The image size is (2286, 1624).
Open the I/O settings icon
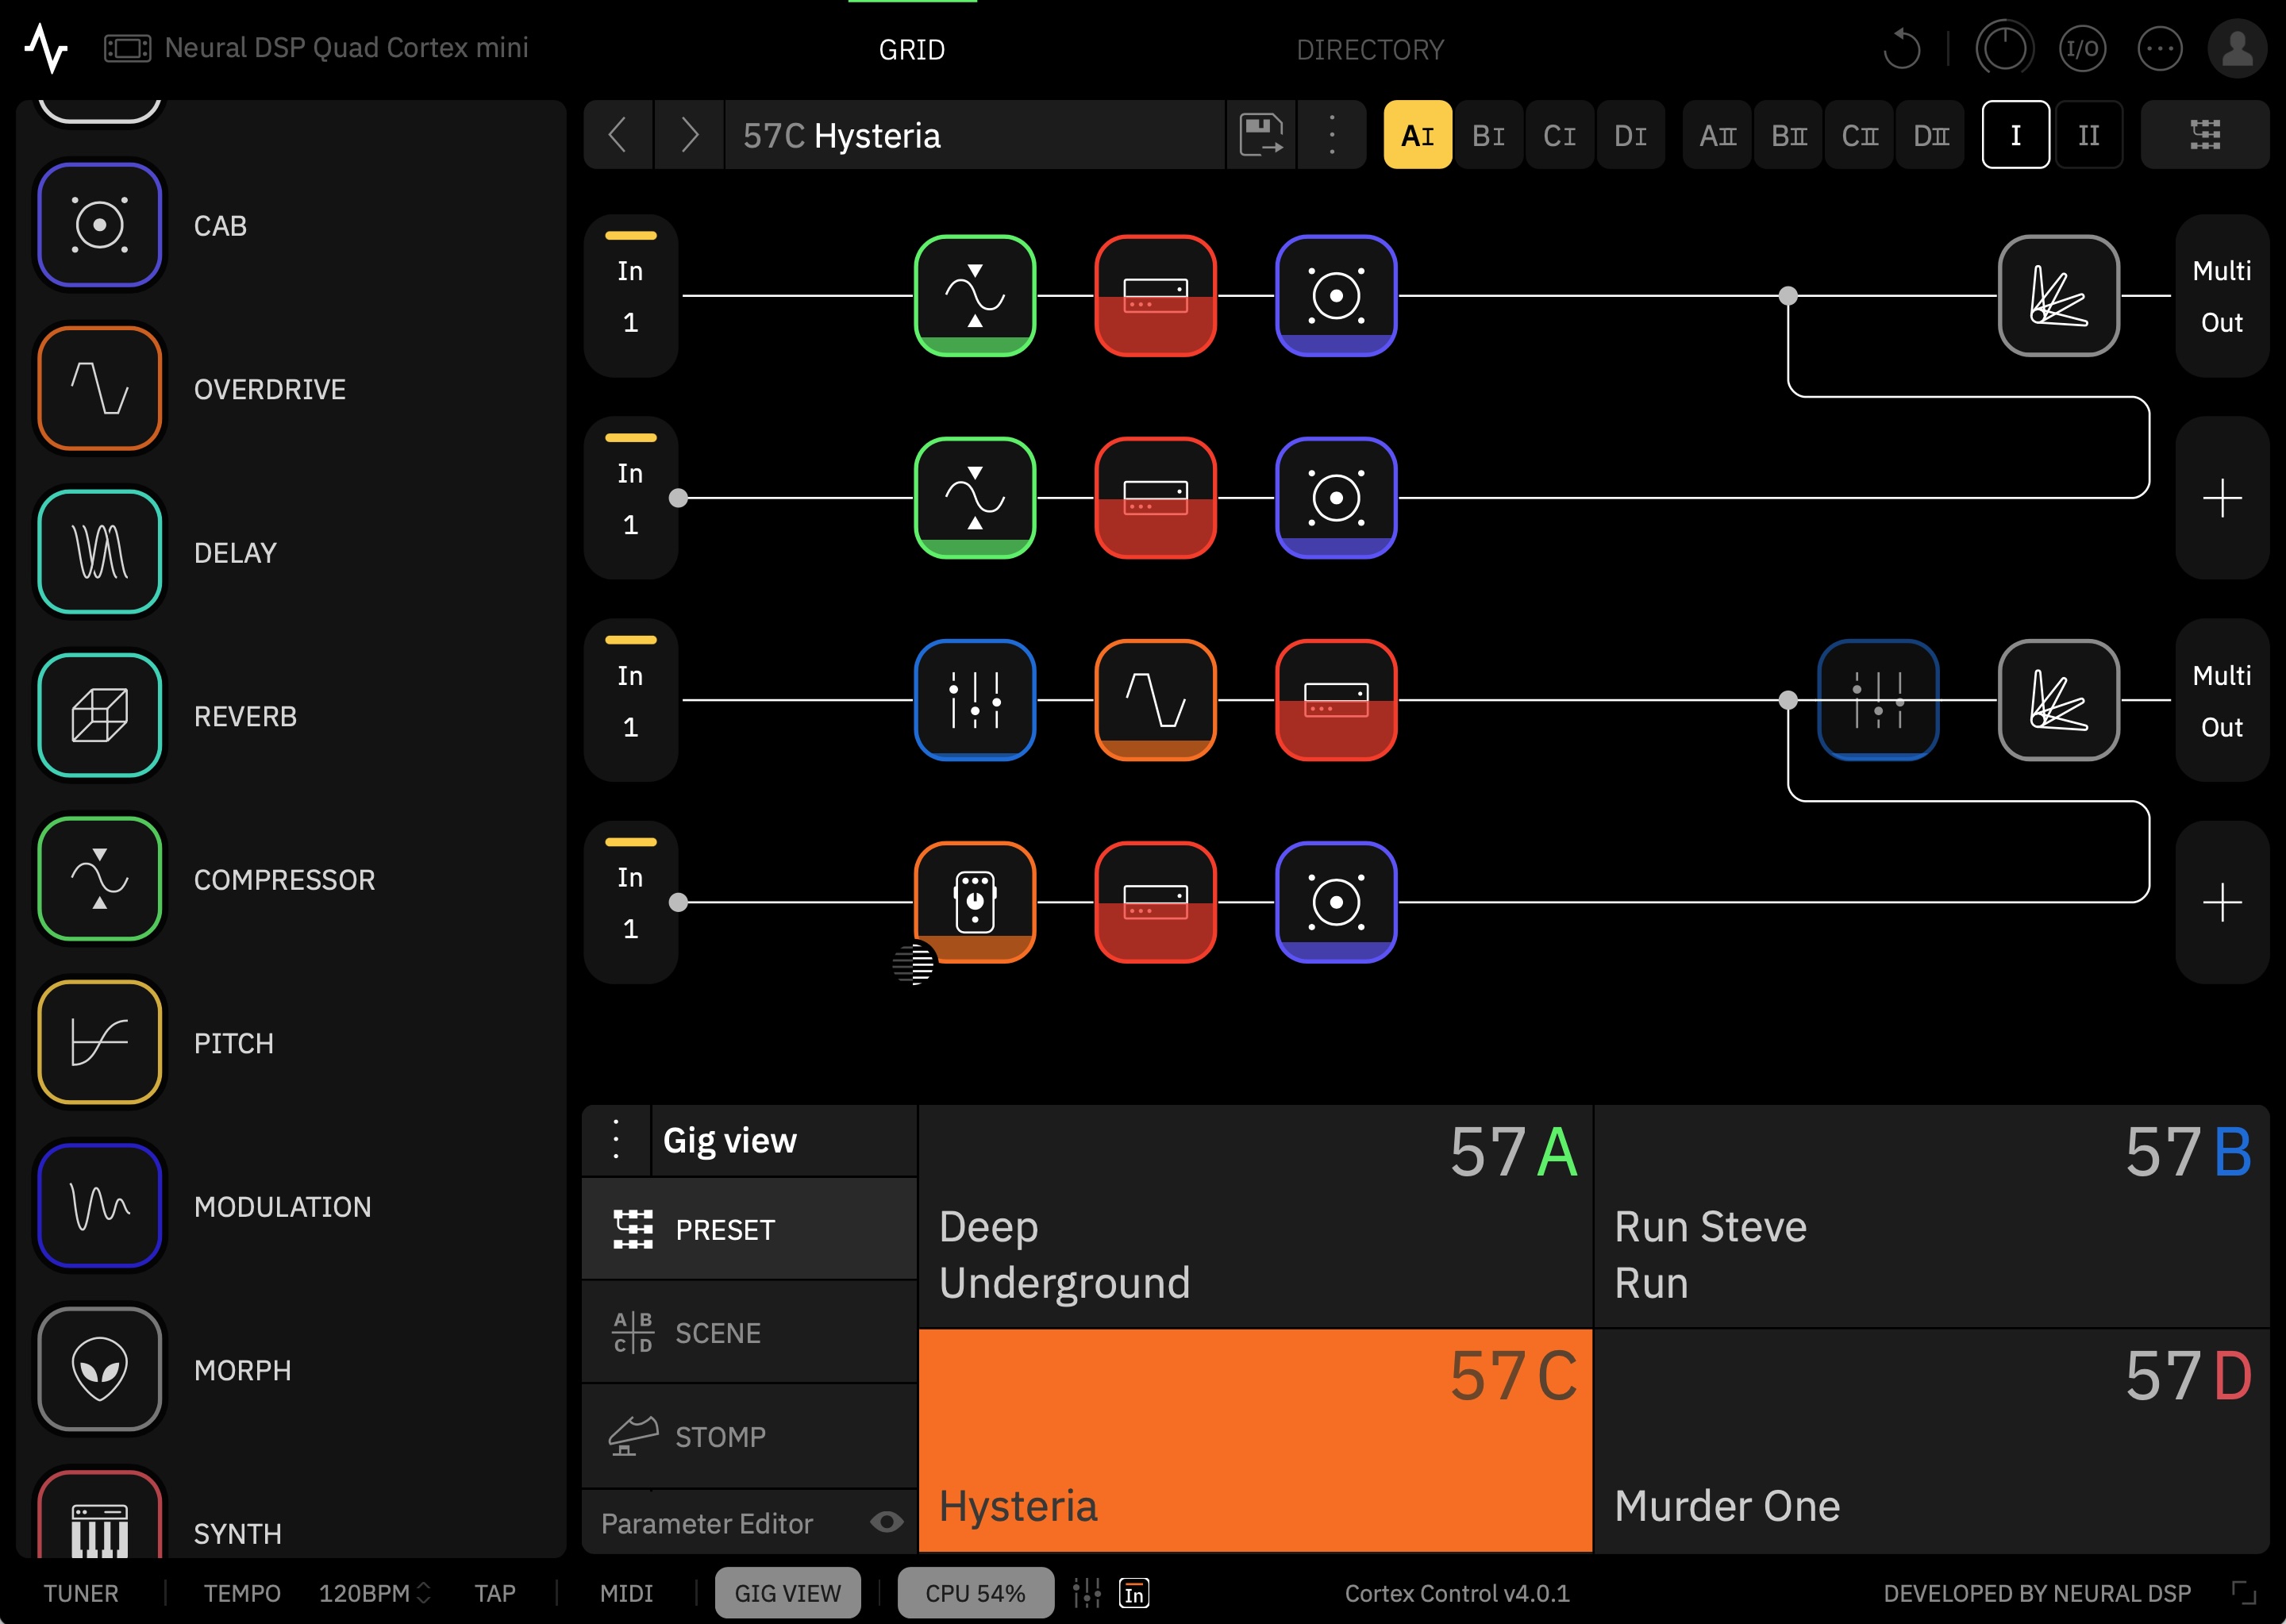2082,48
